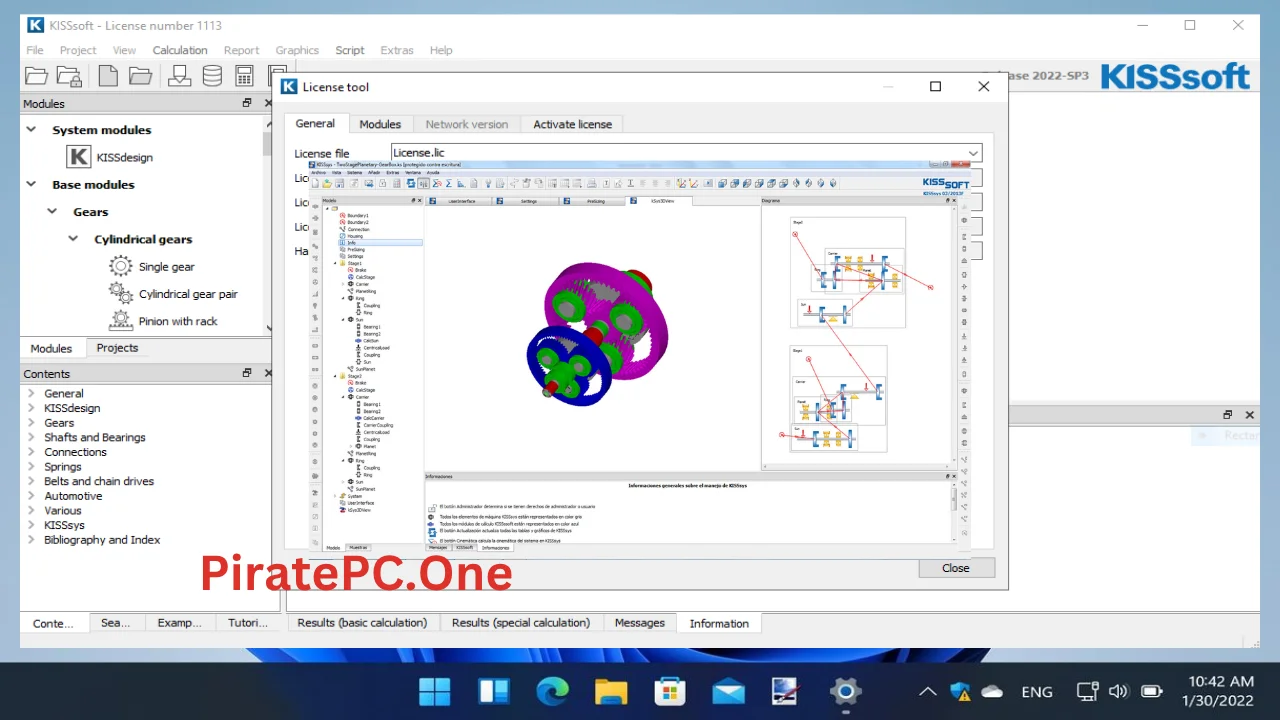Open the database toolbar icon
Image resolution: width=1280 pixels, height=720 pixels.
coord(212,76)
